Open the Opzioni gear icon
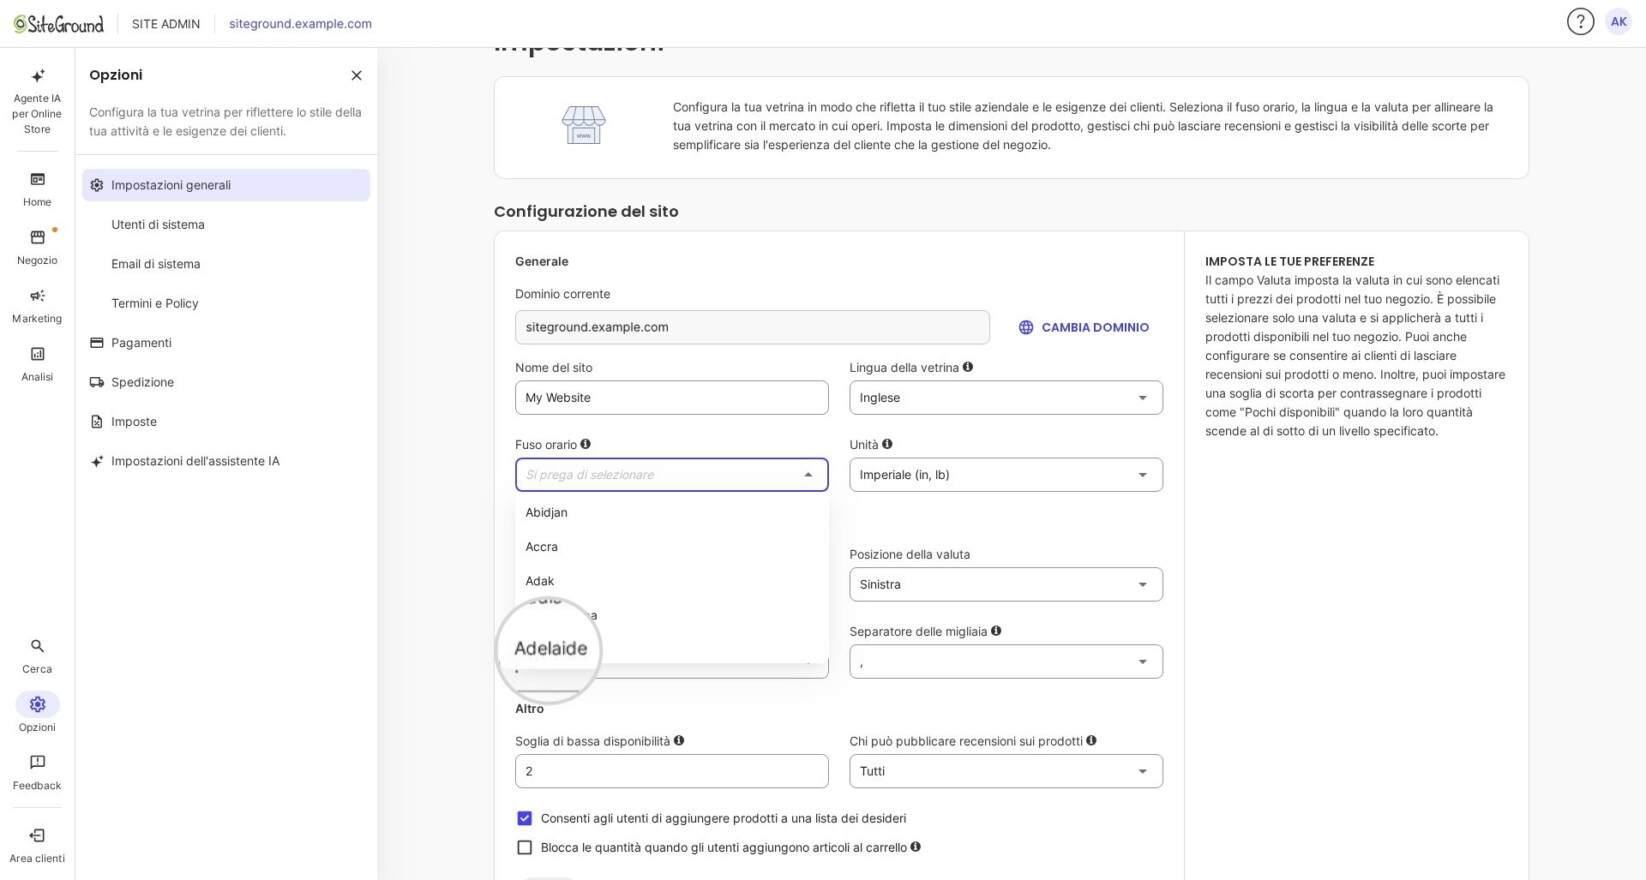This screenshot has width=1646, height=880. (x=37, y=704)
